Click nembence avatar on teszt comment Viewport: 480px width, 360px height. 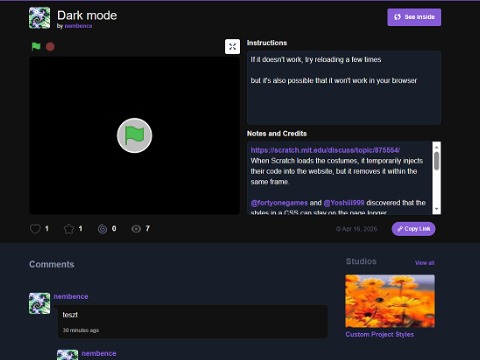(x=39, y=303)
